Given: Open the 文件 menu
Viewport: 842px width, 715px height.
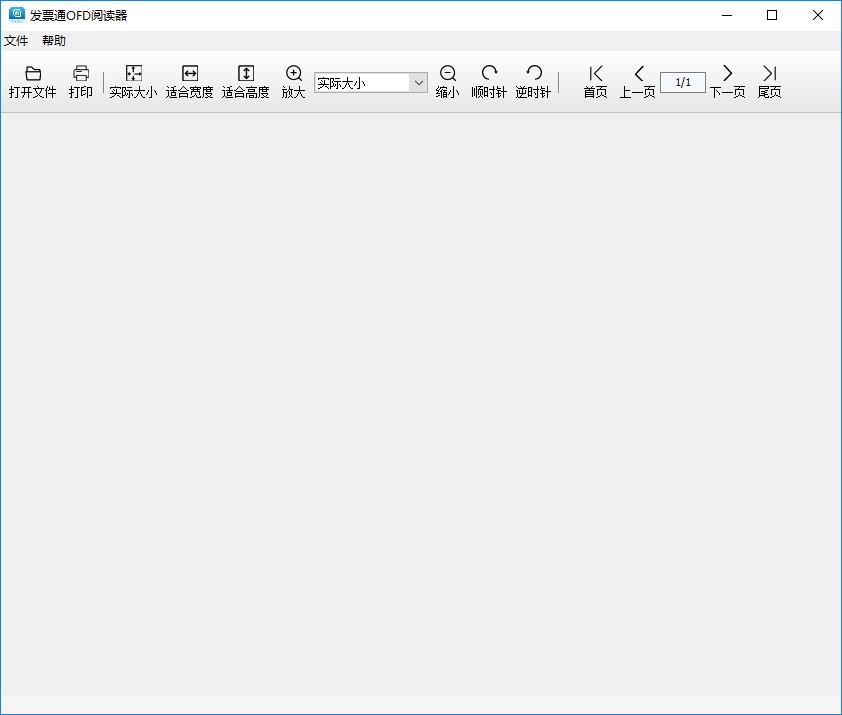Looking at the screenshot, I should 16,41.
